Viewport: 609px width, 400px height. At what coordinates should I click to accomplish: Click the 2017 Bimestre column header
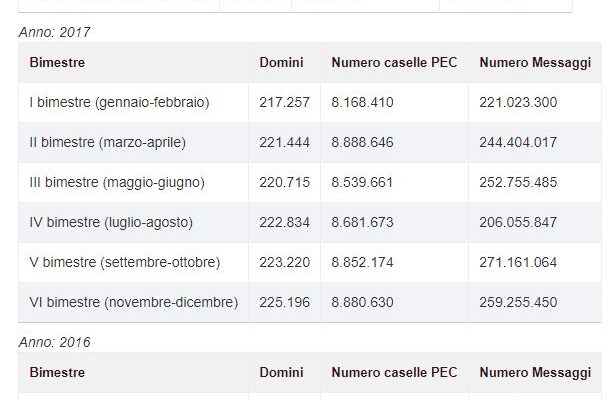[57, 63]
